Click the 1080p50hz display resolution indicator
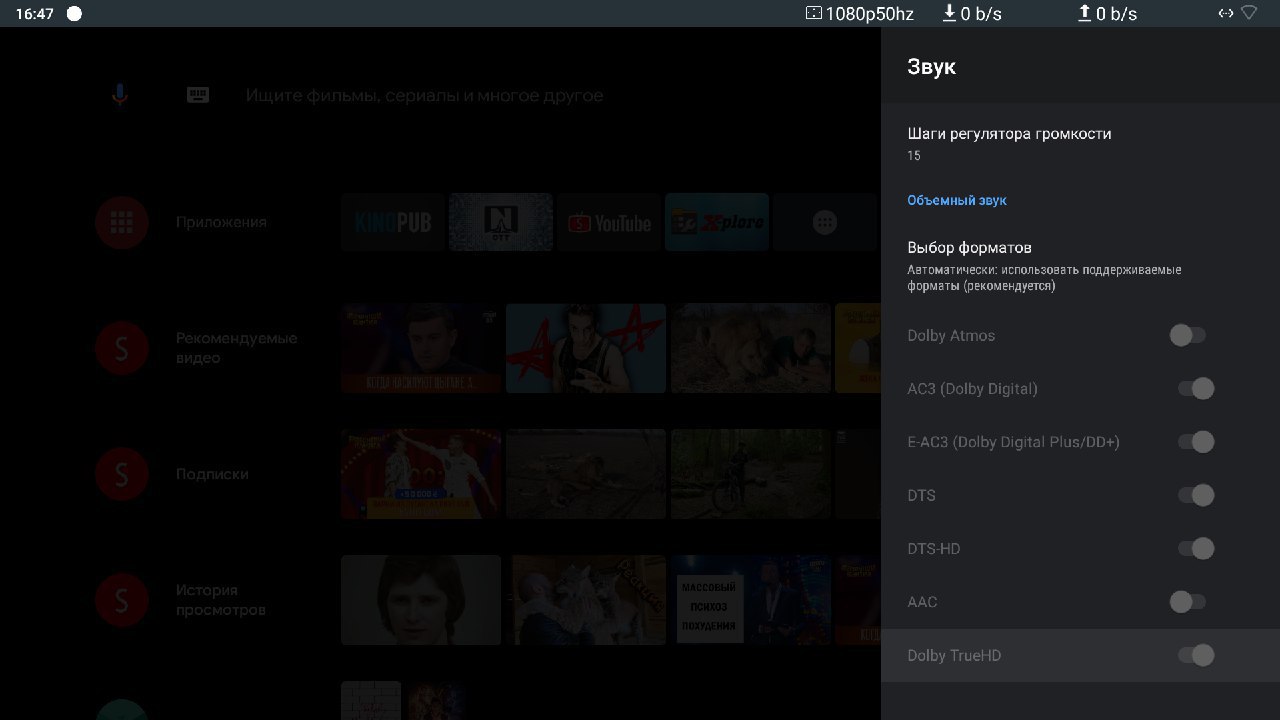 pyautogui.click(x=860, y=13)
